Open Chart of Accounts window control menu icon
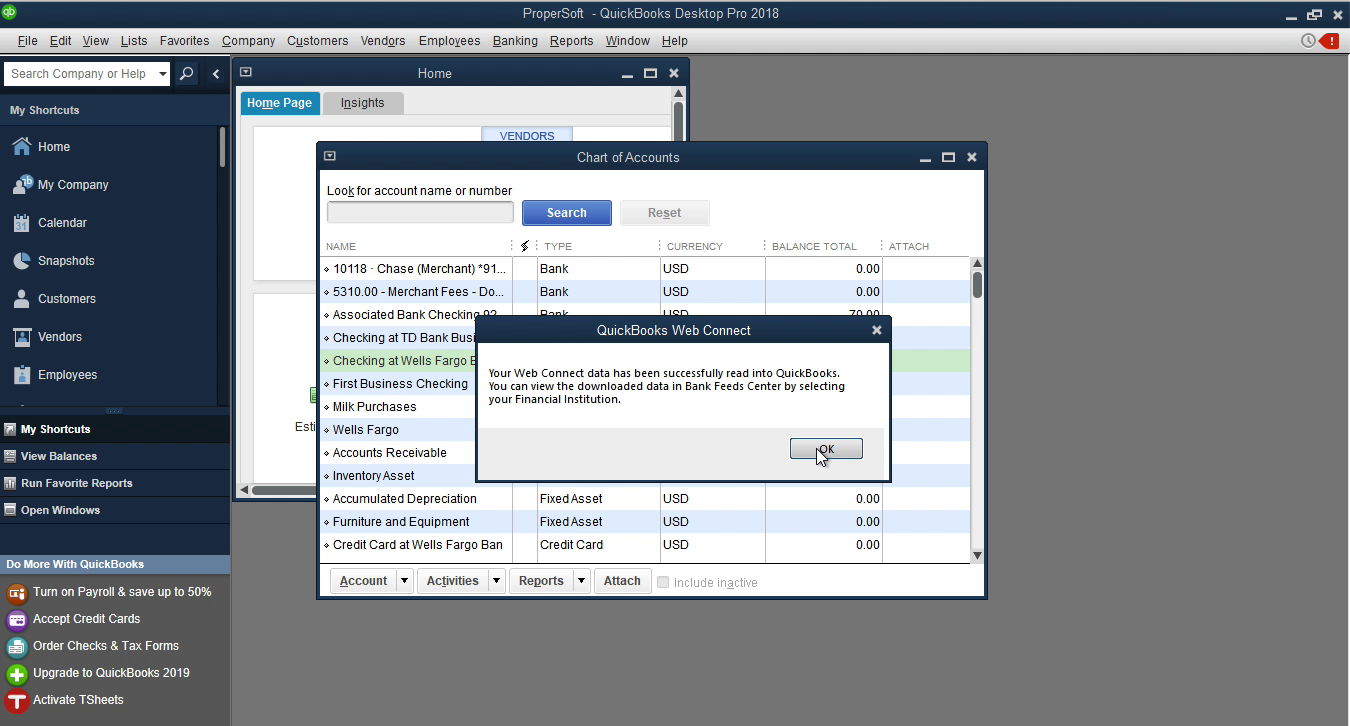The image size is (1350, 726). [330, 156]
